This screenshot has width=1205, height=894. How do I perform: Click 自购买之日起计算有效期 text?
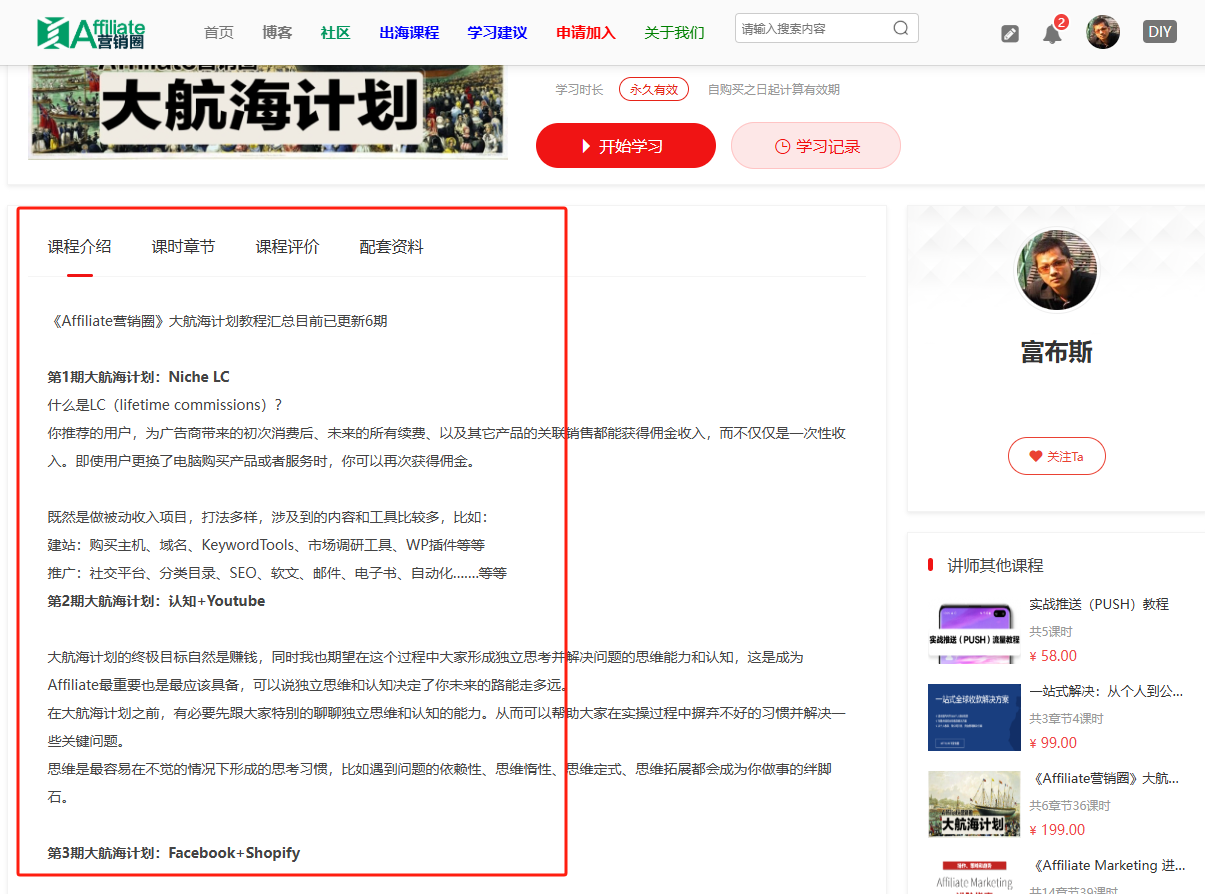tap(774, 89)
